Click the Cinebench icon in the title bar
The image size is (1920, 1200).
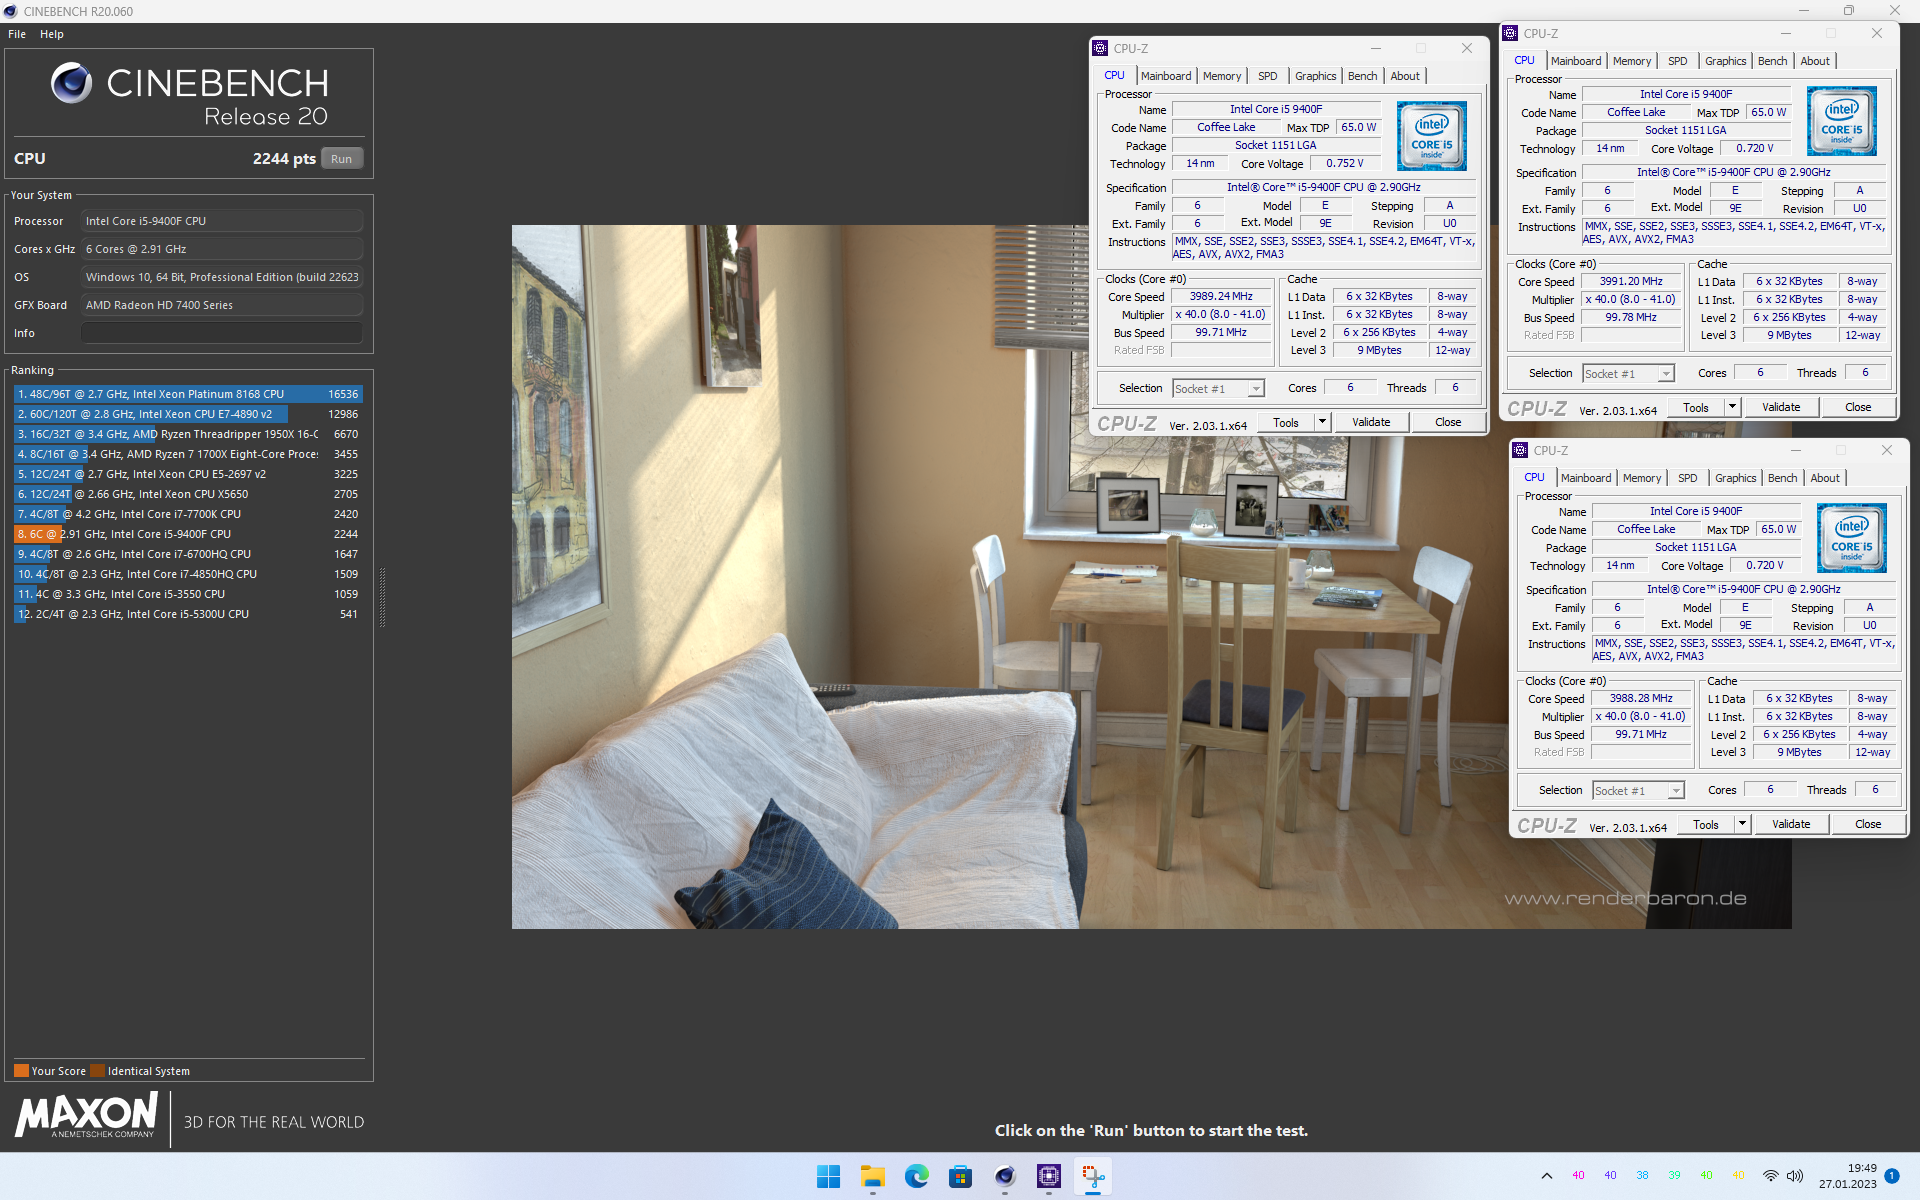[x=11, y=11]
